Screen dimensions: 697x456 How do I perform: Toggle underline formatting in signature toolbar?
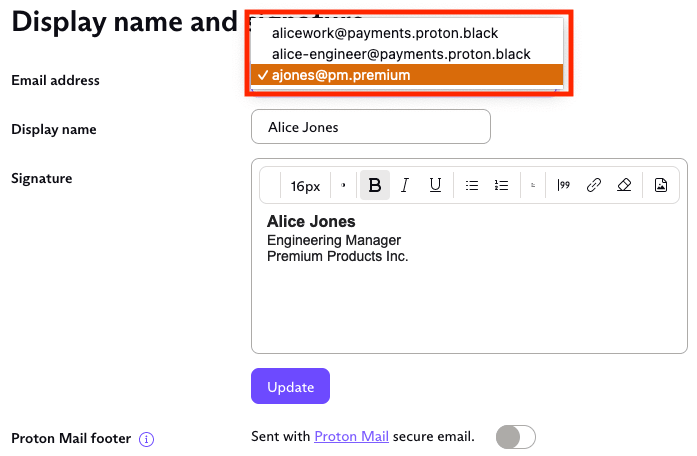tap(435, 185)
